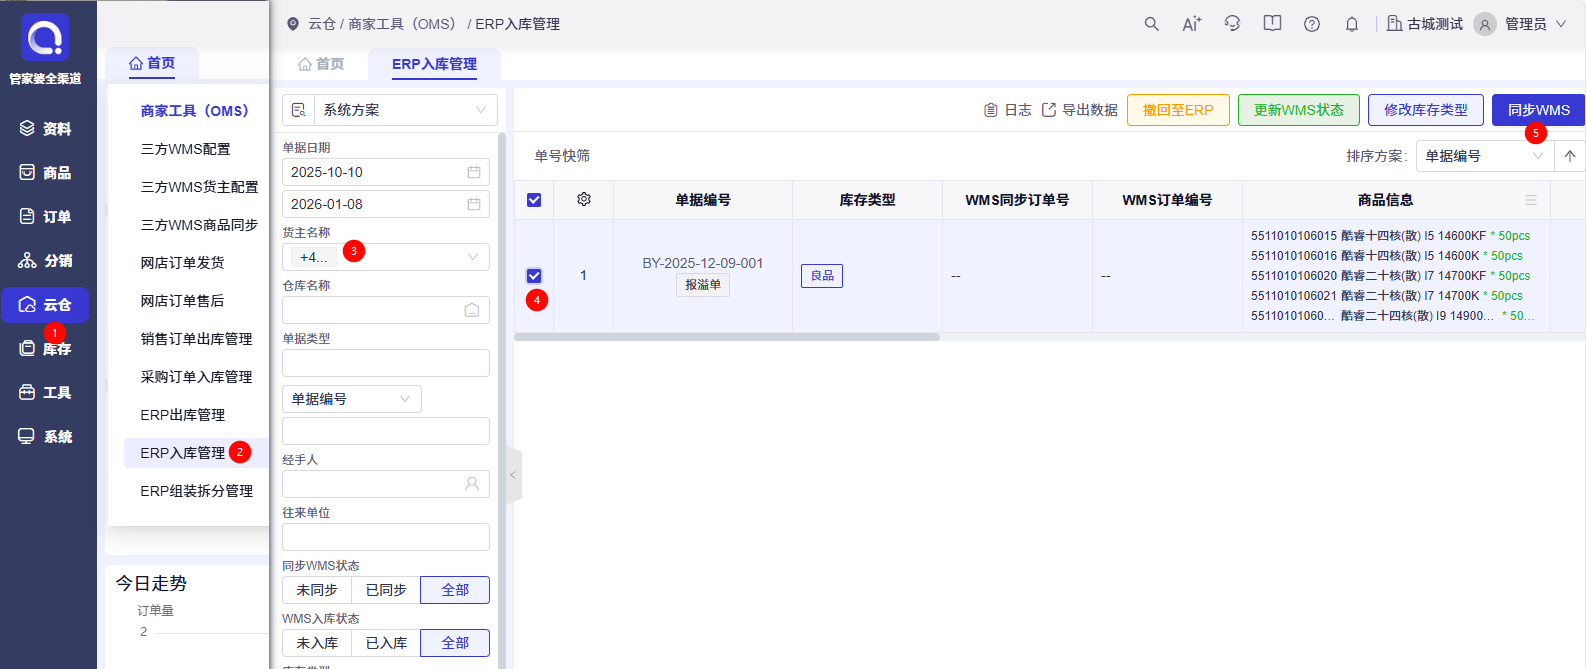Click document number BY-2025-12-09-001

[x=703, y=263]
